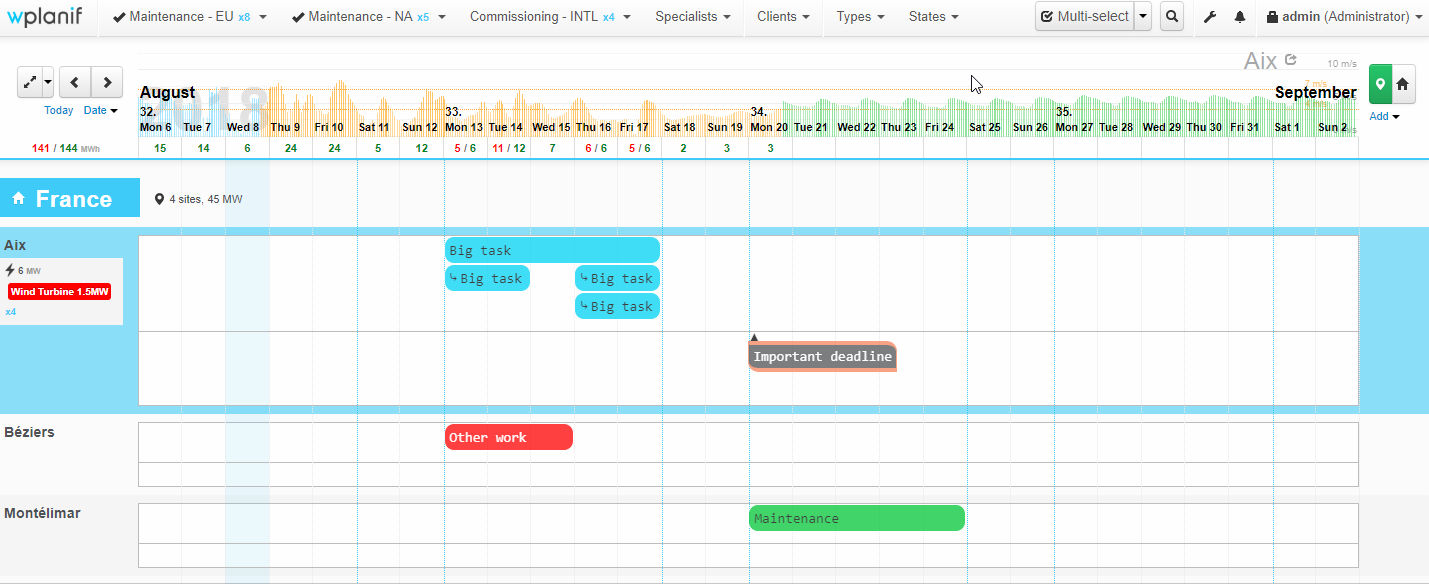Open settings via wrench icon

pos(1210,17)
